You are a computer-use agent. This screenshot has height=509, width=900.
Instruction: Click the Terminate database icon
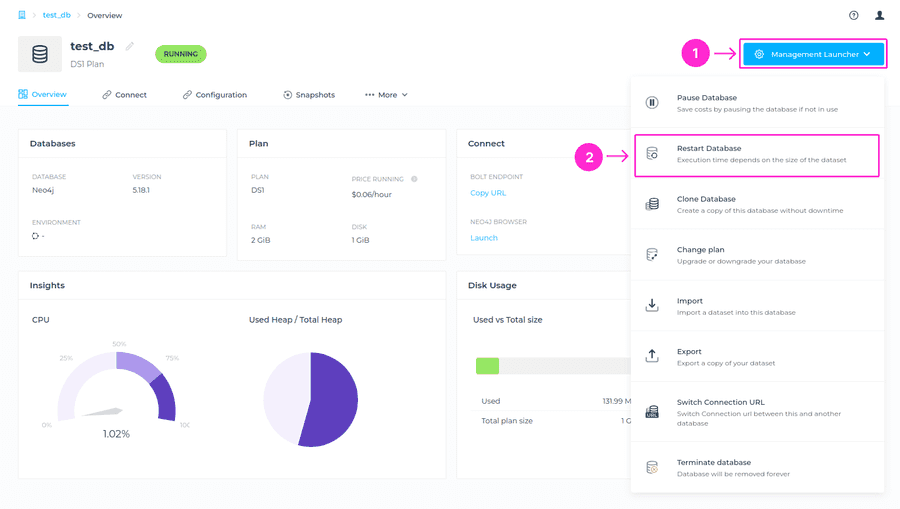click(x=652, y=467)
